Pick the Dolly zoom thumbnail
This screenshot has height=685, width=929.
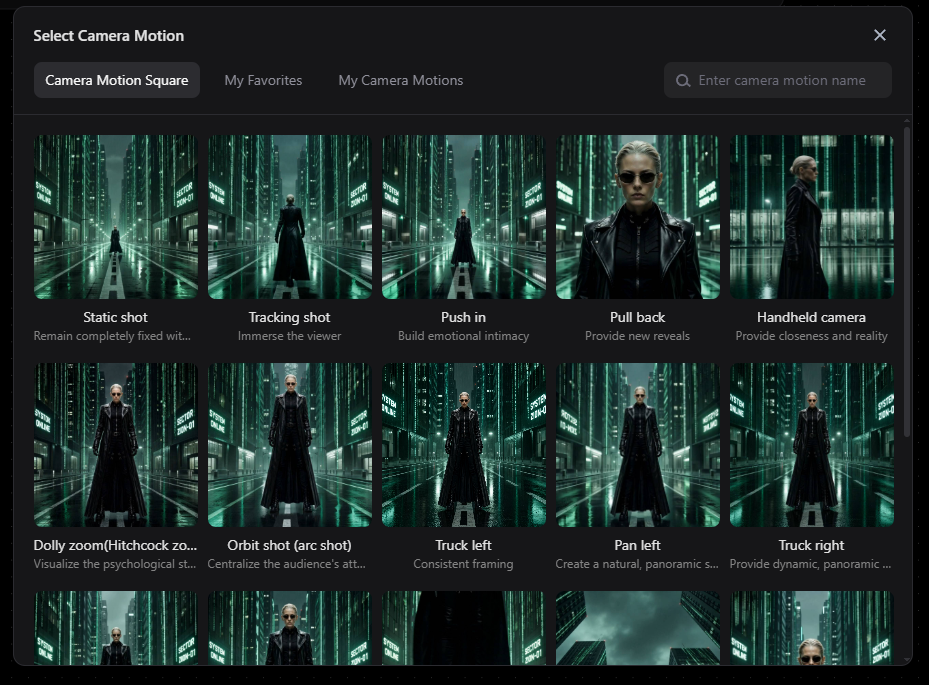(x=116, y=445)
